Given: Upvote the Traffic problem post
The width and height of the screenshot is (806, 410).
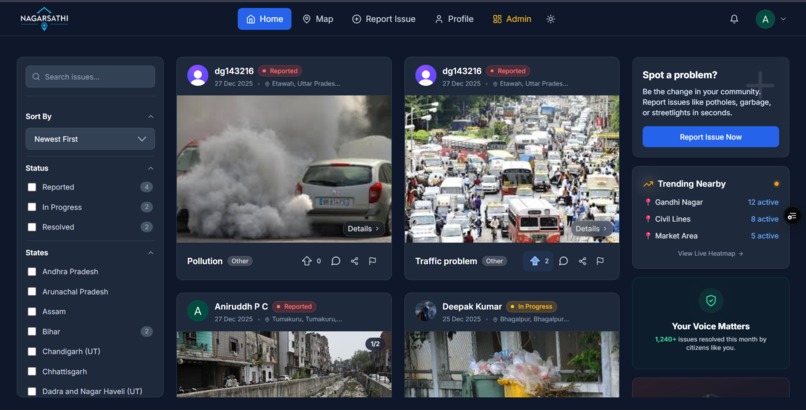Looking at the screenshot, I should pyautogui.click(x=538, y=261).
